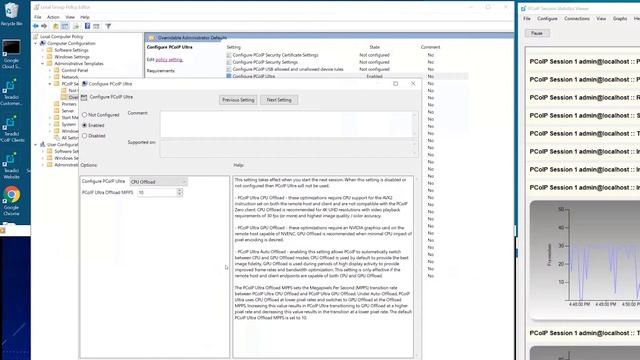Select the Not Configured radio button
This screenshot has height=360, width=640.
[x=84, y=115]
